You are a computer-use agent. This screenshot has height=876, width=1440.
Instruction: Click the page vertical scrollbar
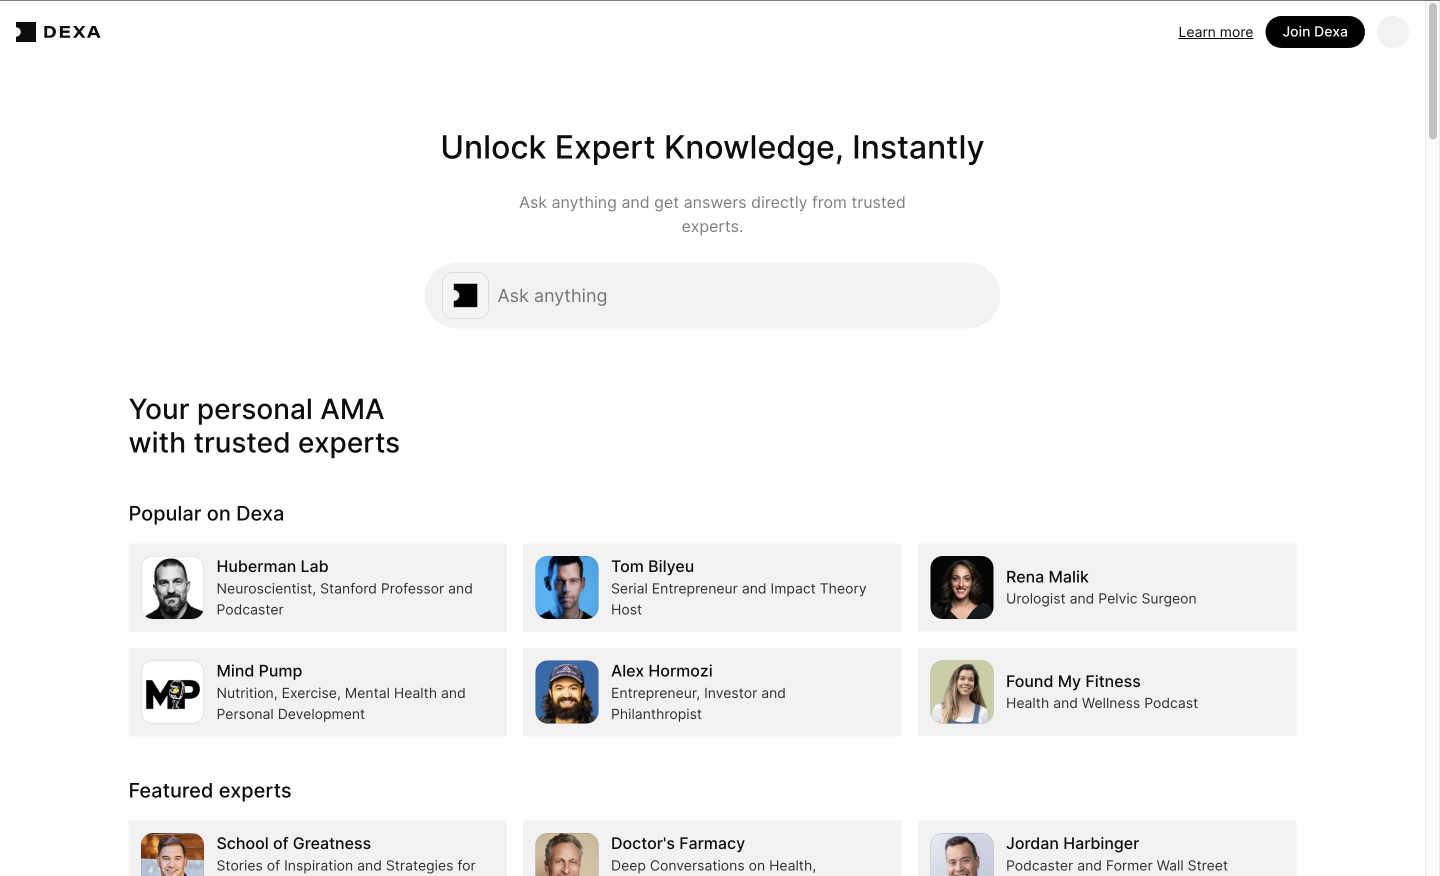pos(1433,438)
